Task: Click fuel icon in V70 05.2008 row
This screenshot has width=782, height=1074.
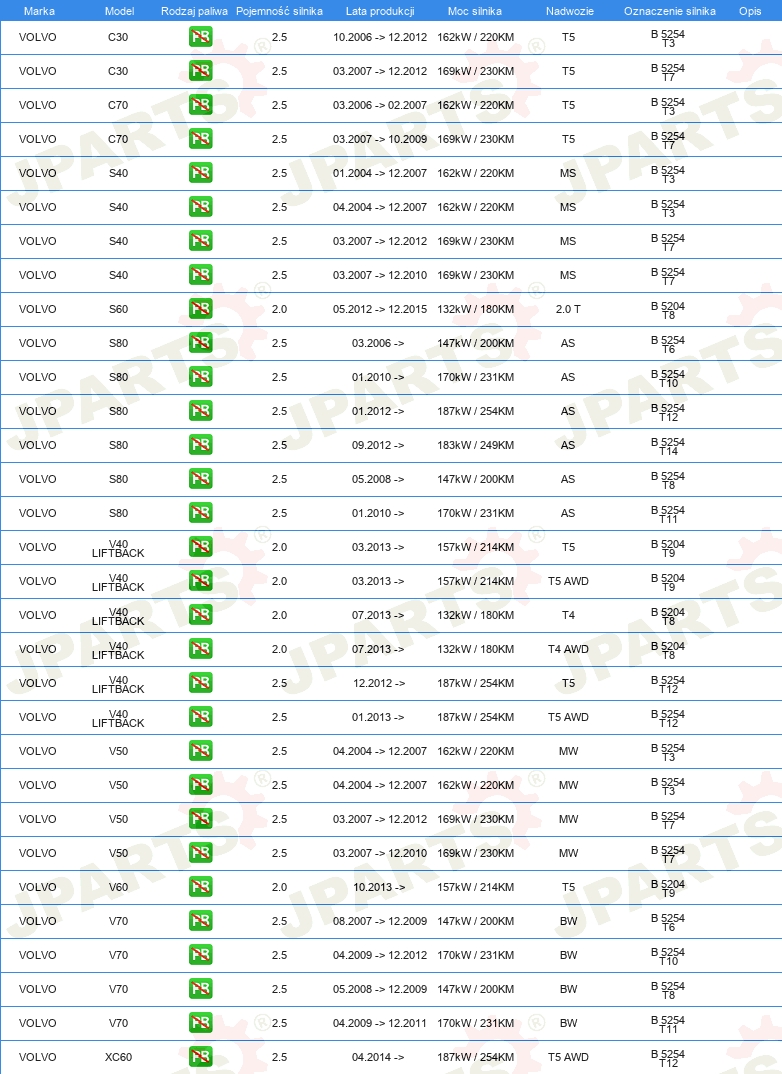Action: tap(201, 989)
